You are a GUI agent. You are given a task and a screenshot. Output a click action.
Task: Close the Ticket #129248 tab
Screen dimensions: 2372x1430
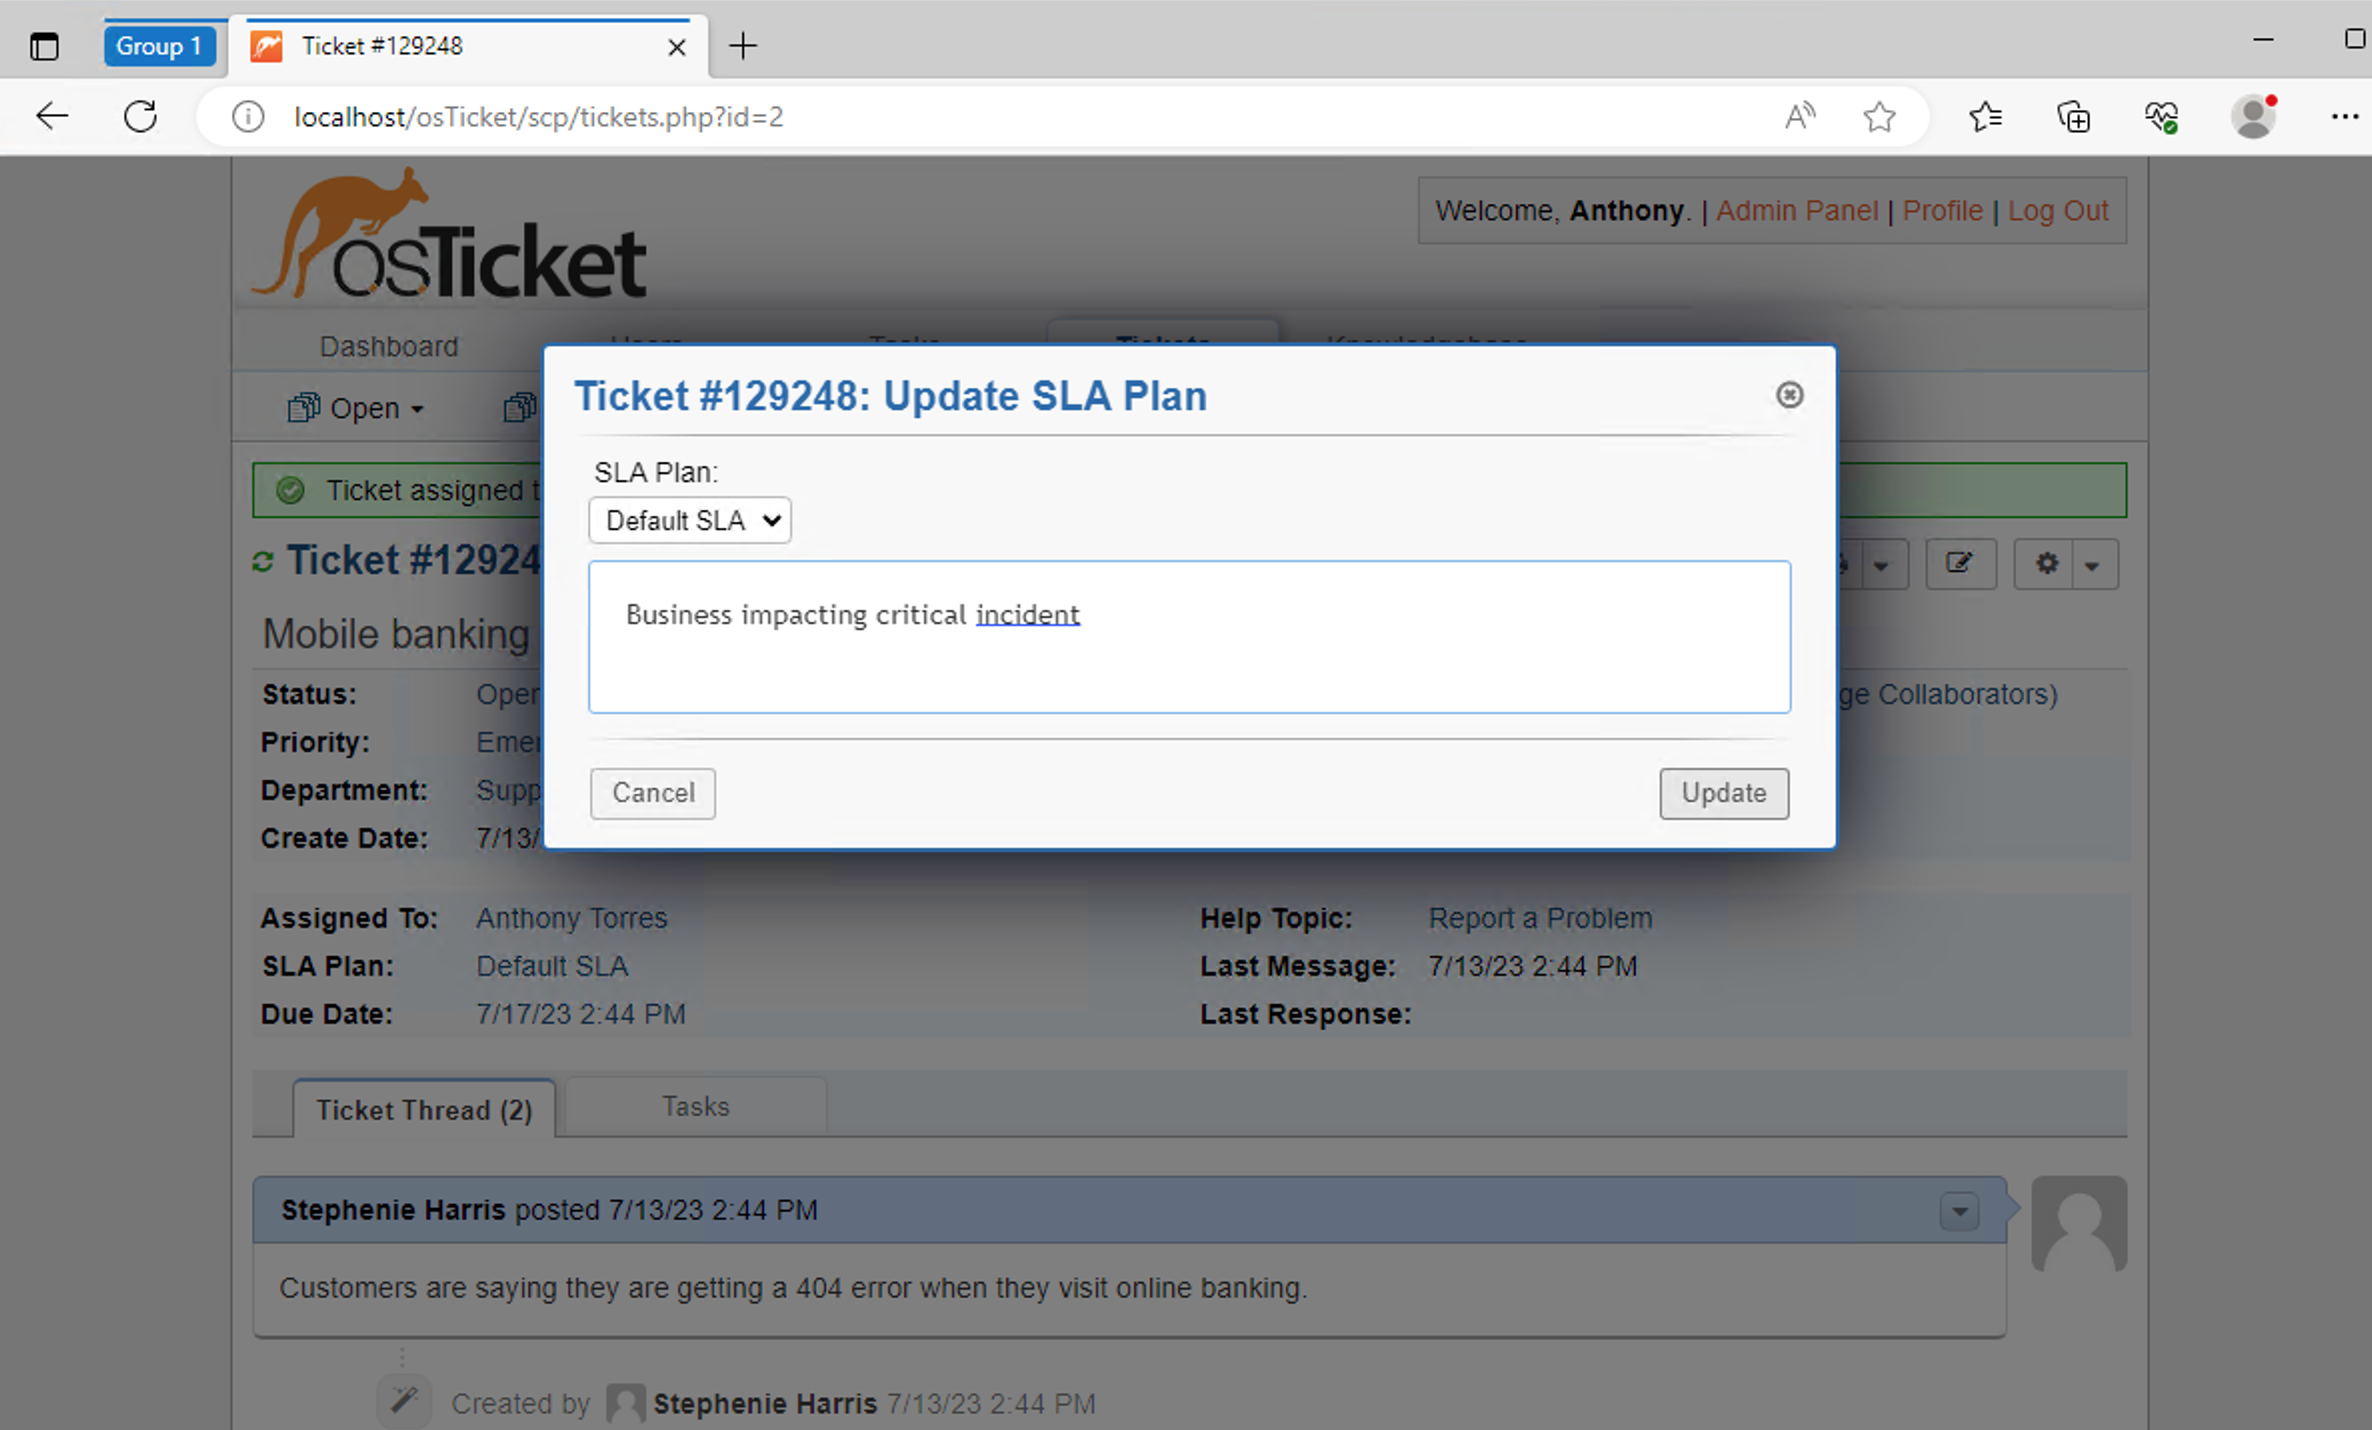677,47
